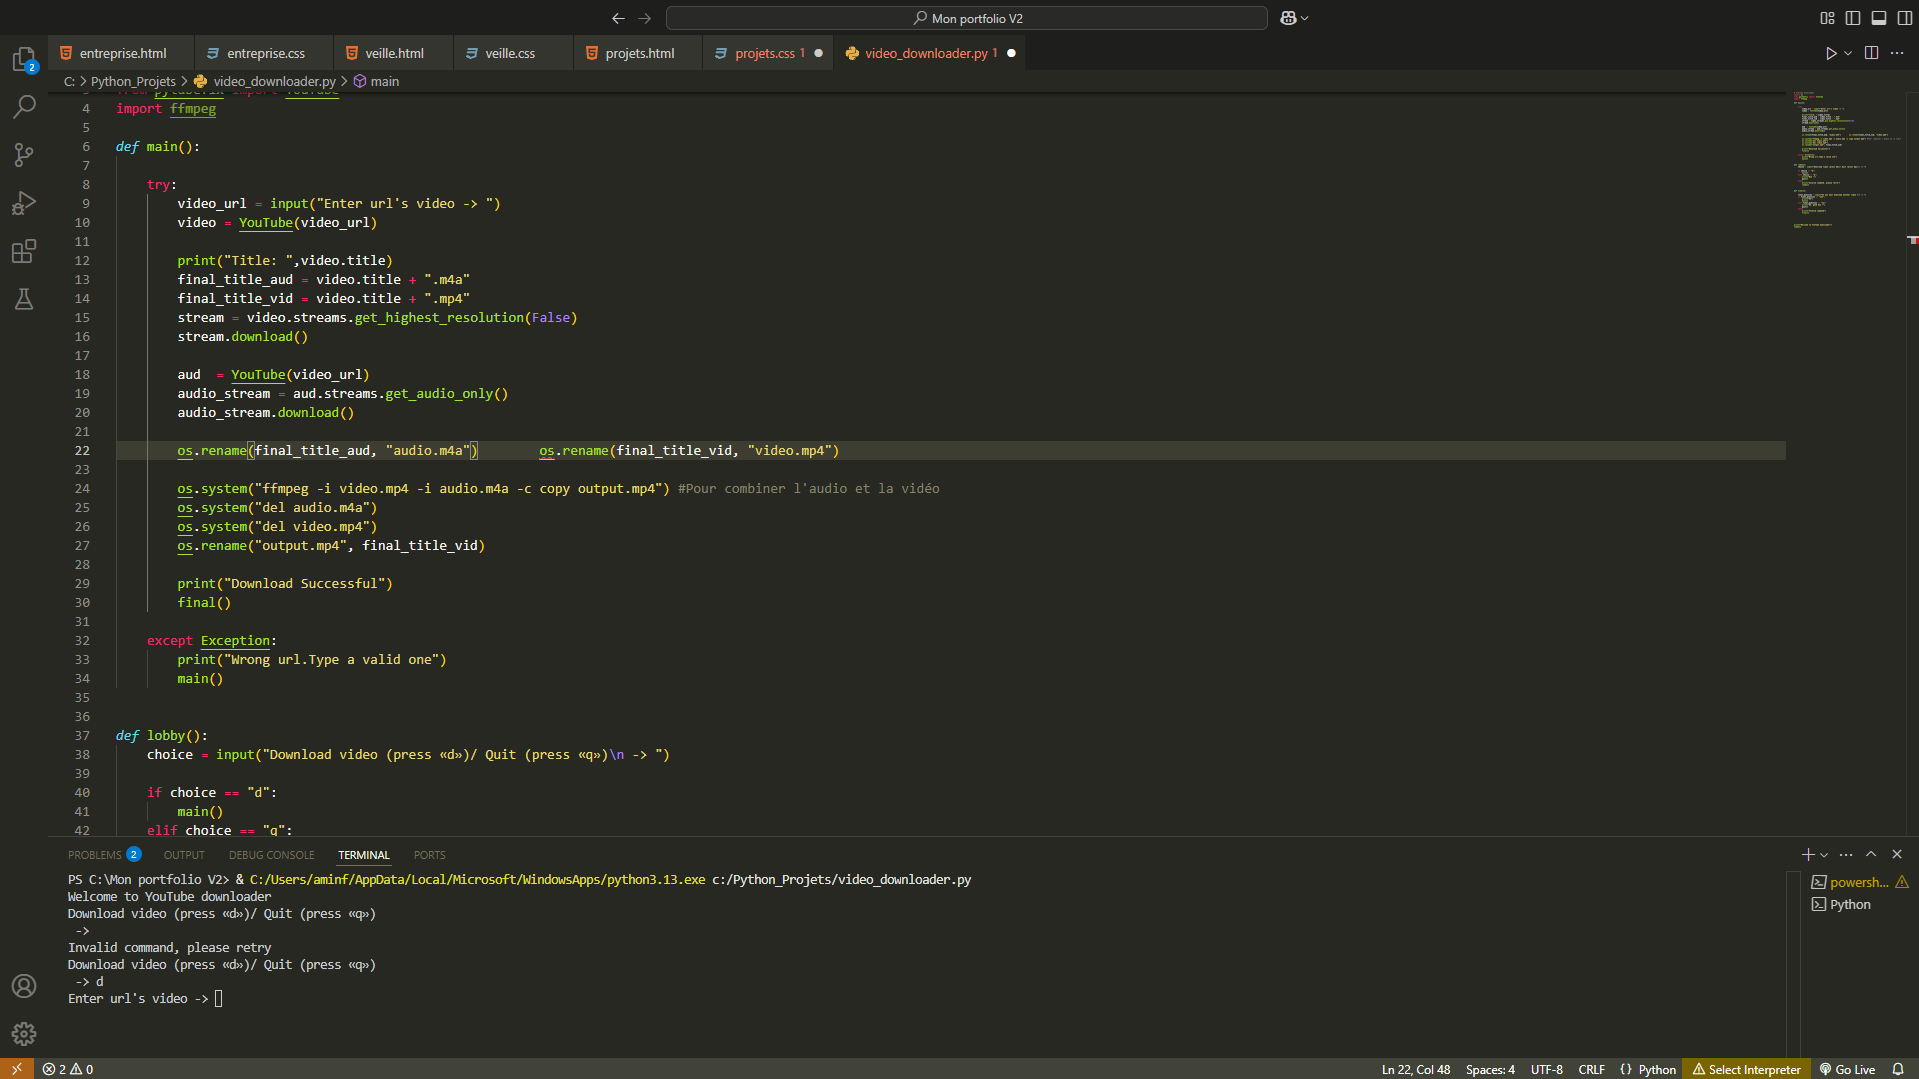This screenshot has height=1079, width=1919.
Task: Click Go Live in the status bar
Action: [x=1847, y=1069]
